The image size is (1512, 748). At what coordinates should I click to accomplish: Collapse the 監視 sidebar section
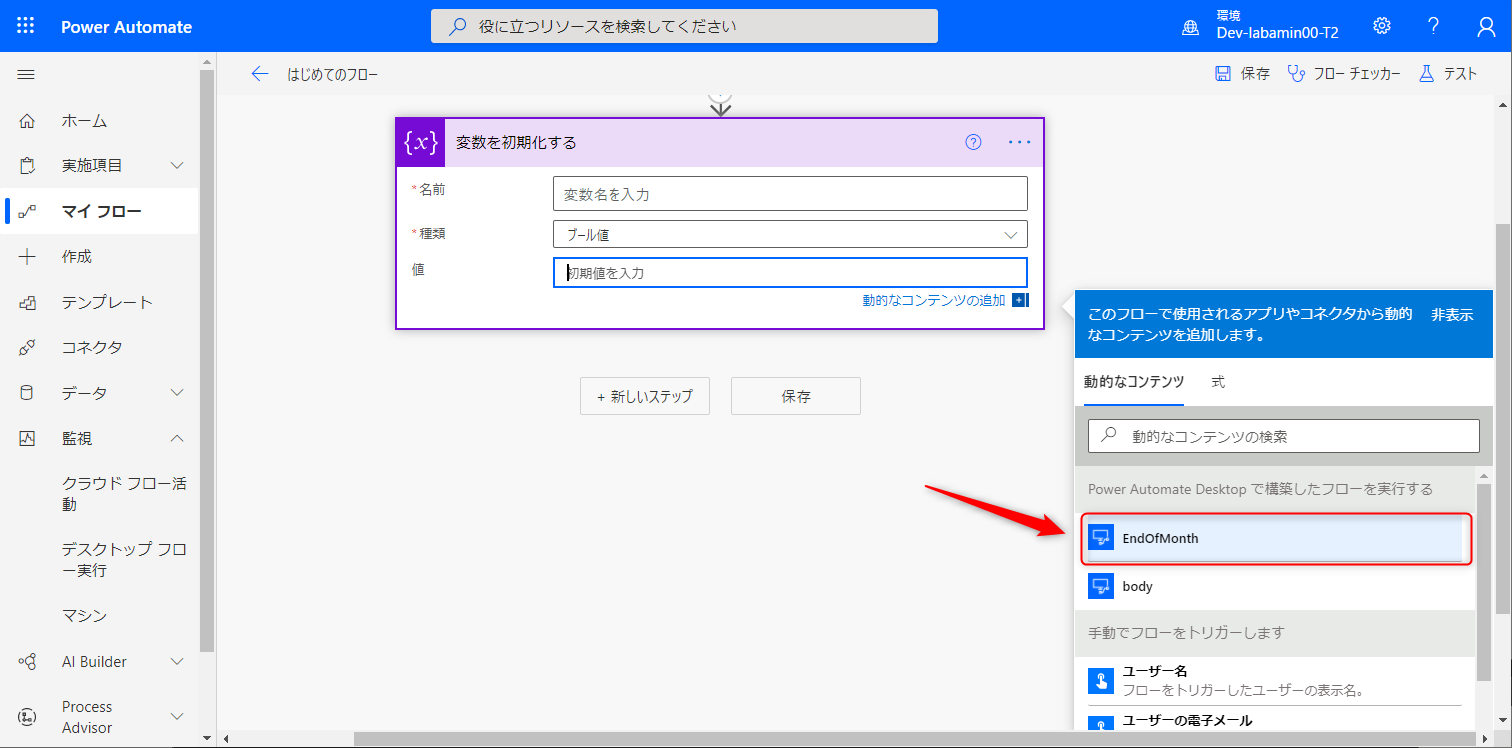point(177,438)
